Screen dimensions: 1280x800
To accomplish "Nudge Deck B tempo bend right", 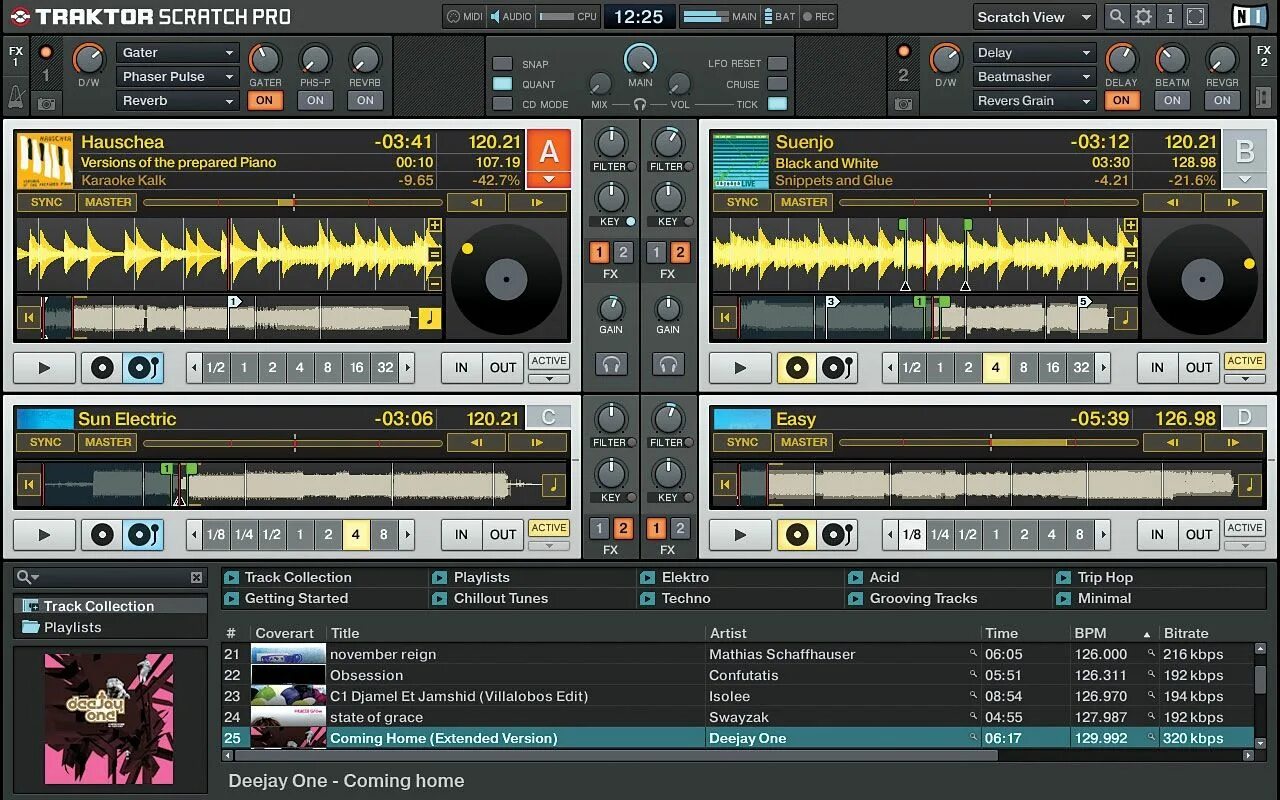I will click(x=1233, y=202).
